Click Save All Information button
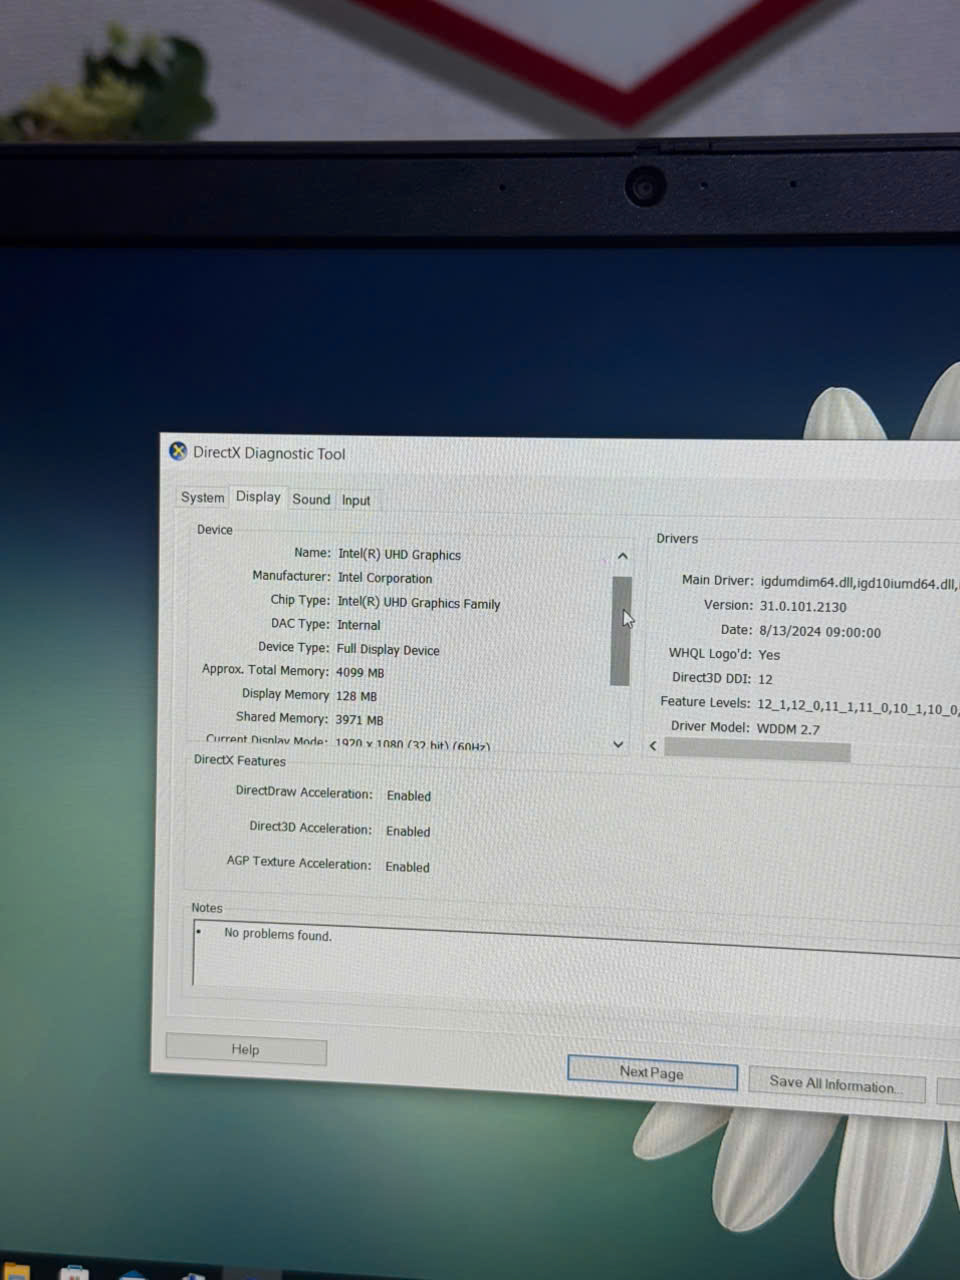 pos(836,1083)
